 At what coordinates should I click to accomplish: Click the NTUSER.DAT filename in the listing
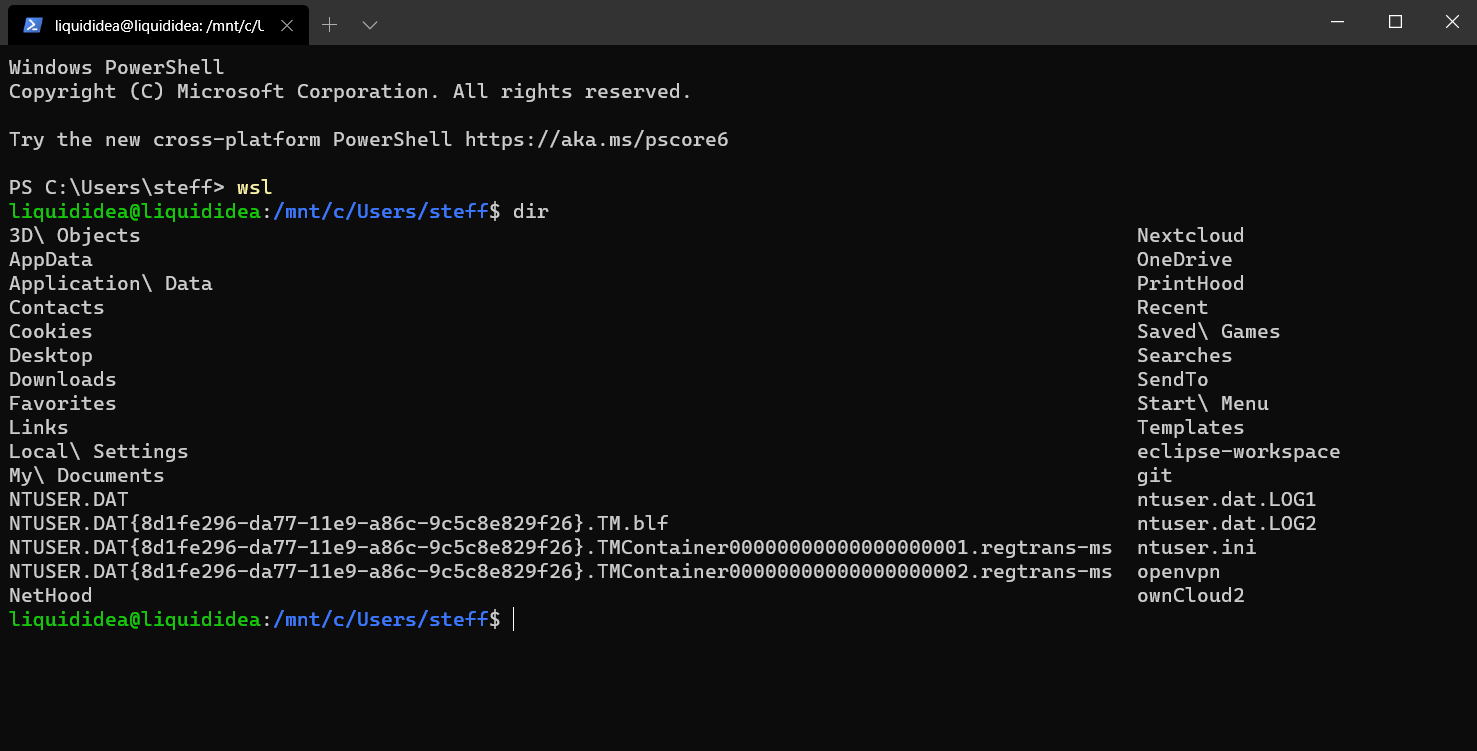(68, 499)
